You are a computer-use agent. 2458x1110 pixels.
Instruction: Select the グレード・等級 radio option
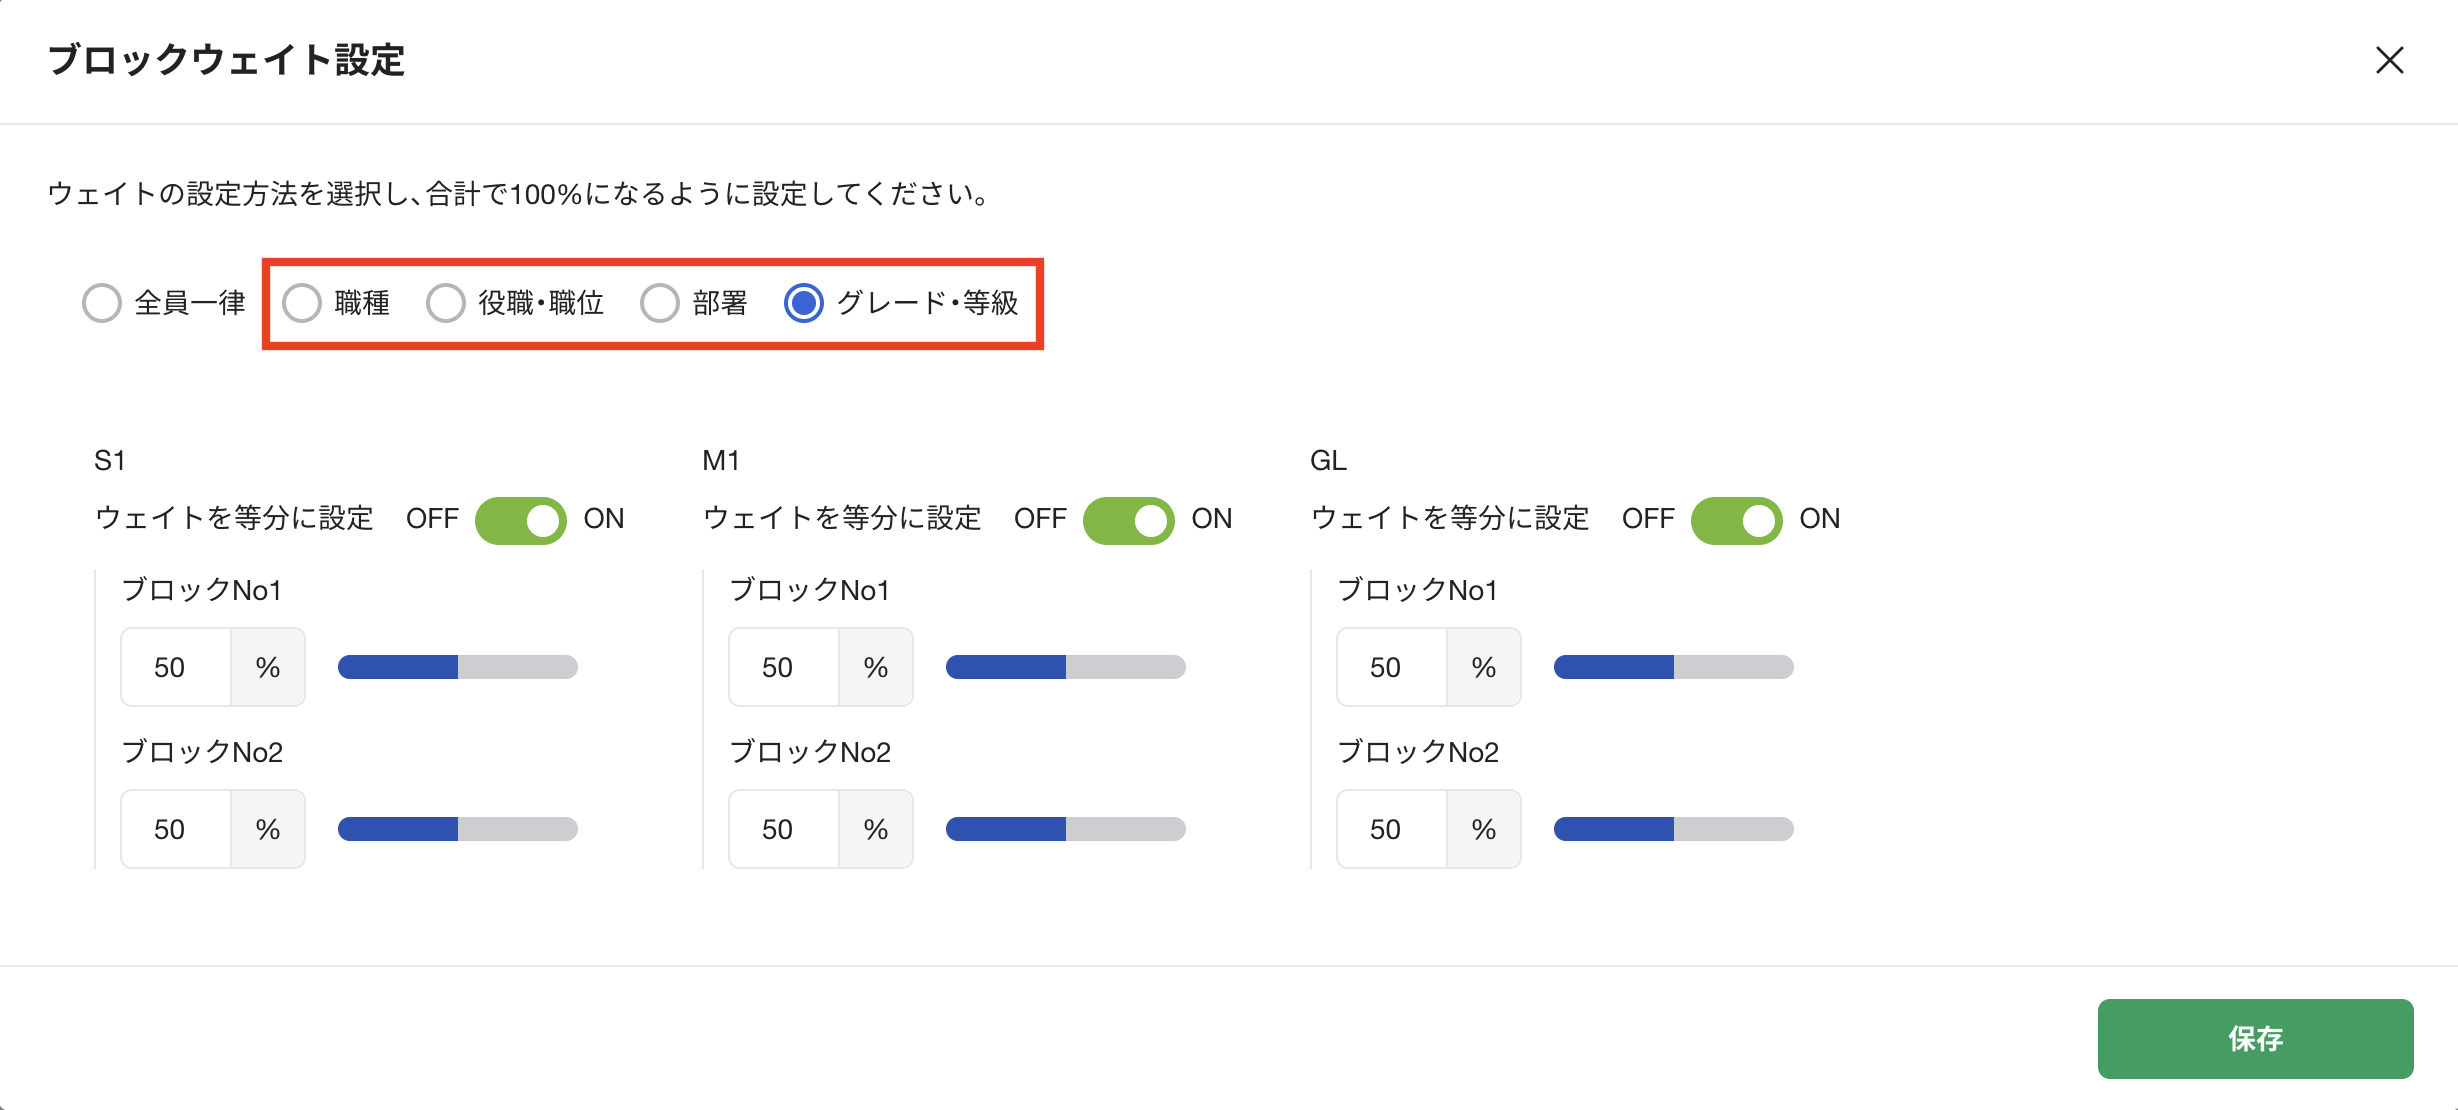coord(804,303)
